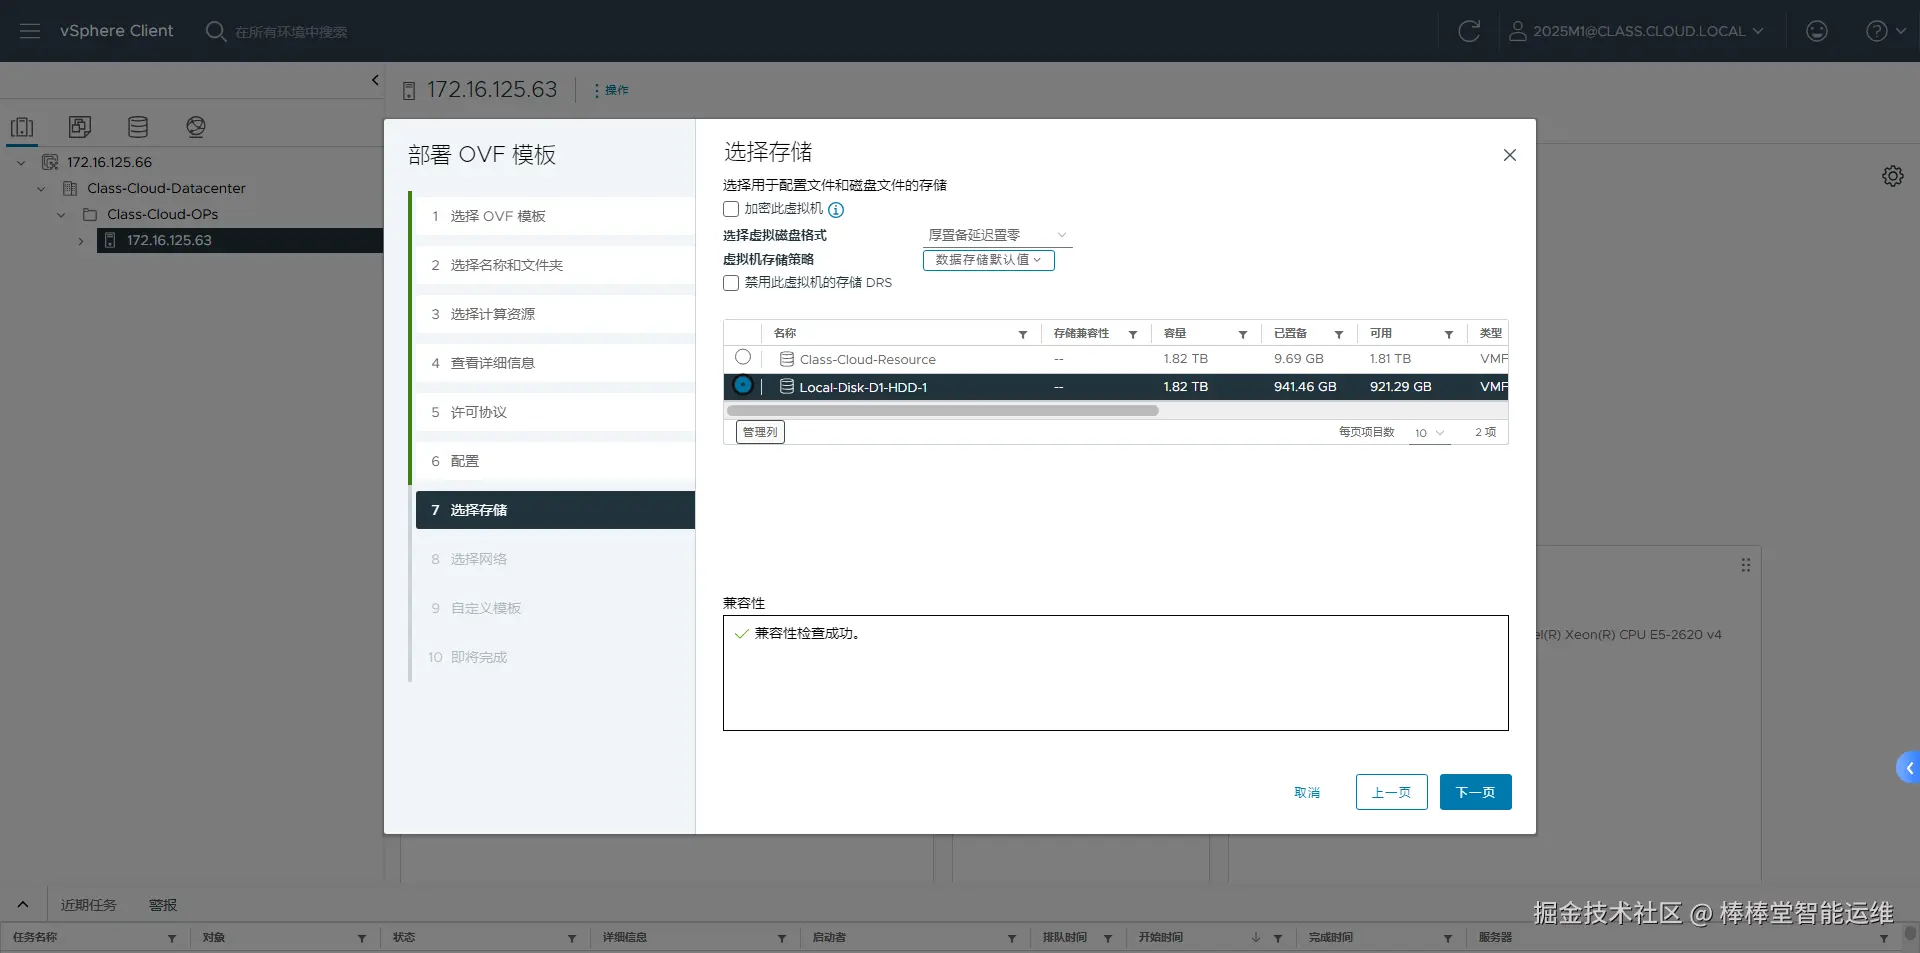Expand the 172.16.125.63 host node
Viewport: 1920px width, 953px height.
(81, 240)
